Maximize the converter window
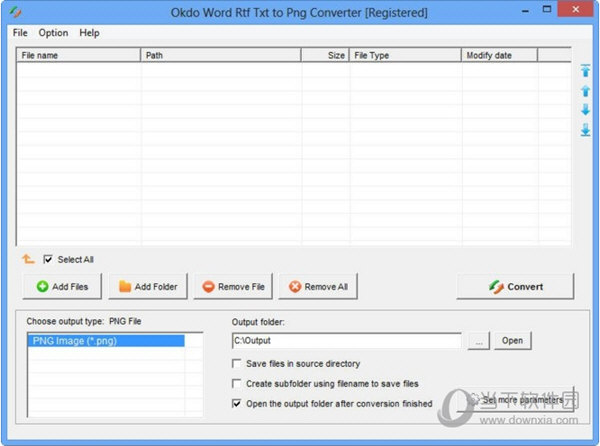 (547, 10)
